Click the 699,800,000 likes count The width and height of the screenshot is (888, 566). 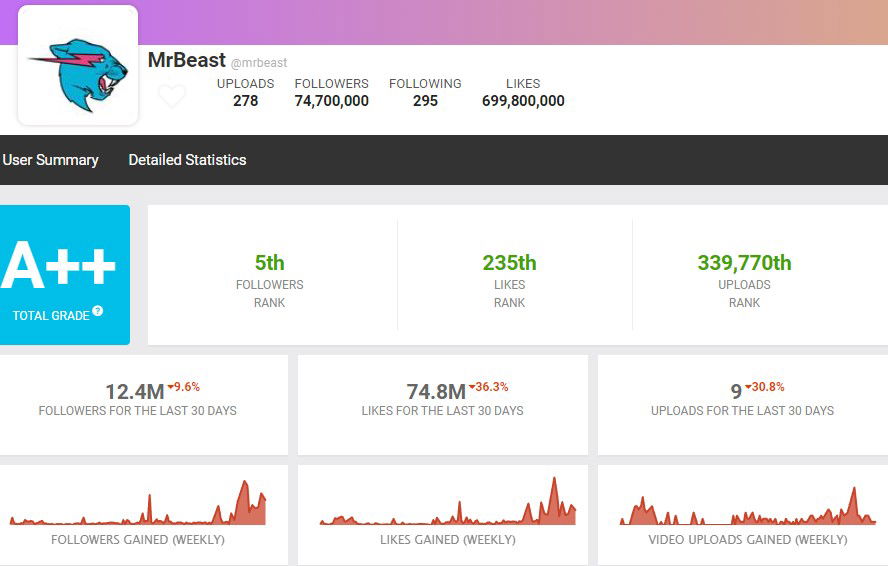pos(522,101)
